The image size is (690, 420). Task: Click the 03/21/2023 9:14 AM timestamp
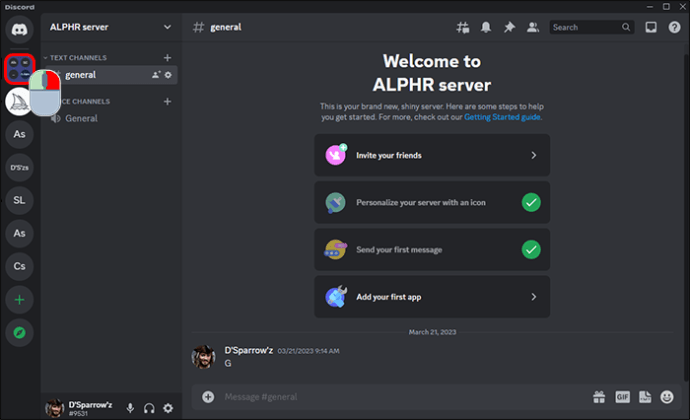click(308, 351)
